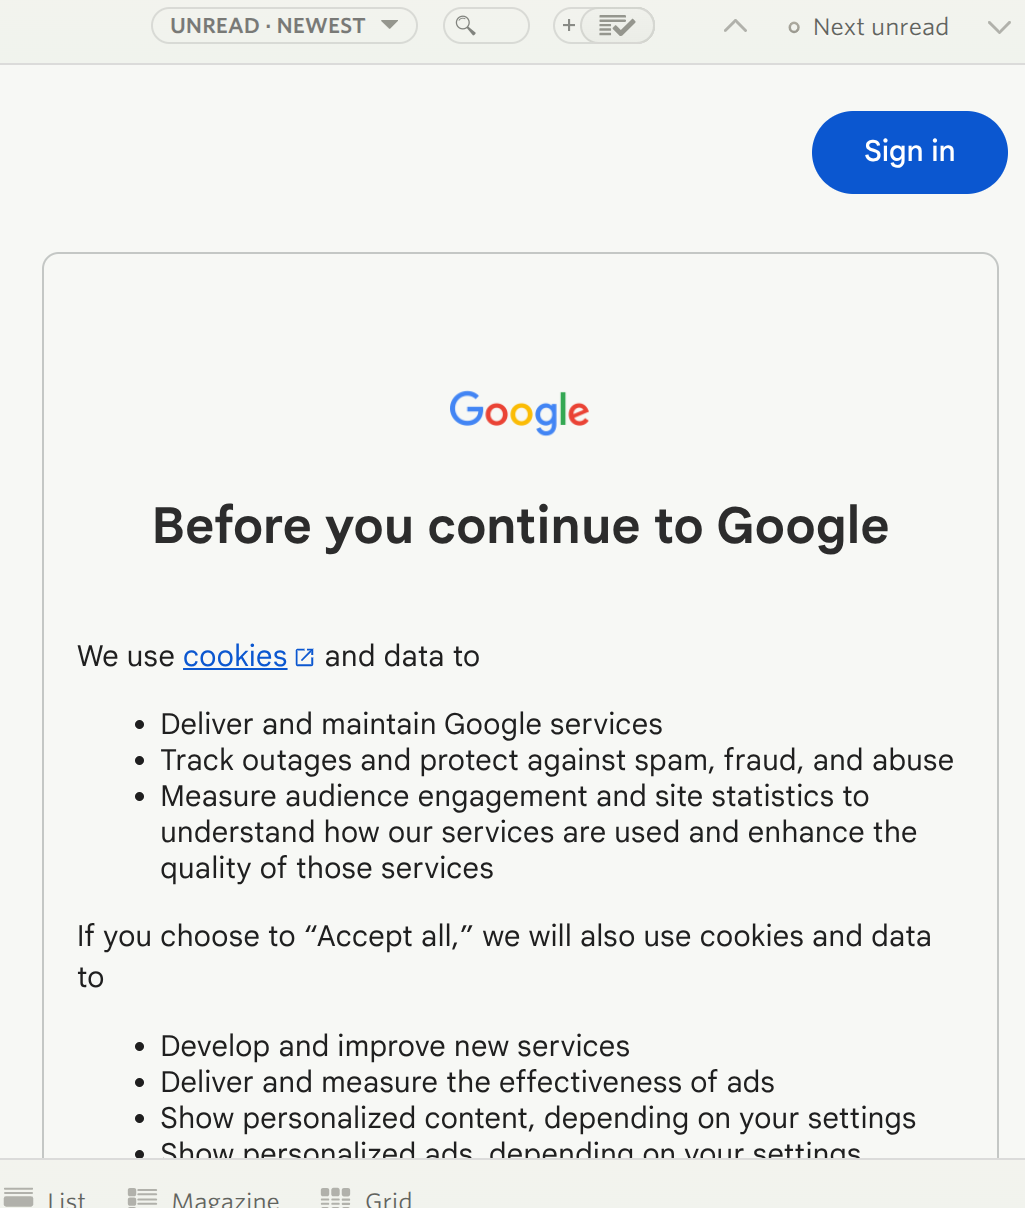Go to previous story up chevron

coord(735,27)
